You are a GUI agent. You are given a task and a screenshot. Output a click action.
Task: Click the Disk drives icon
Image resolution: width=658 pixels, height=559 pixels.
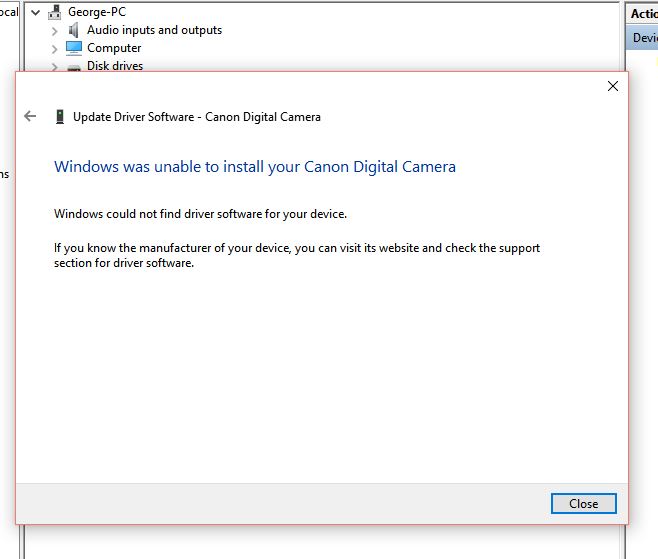click(74, 67)
